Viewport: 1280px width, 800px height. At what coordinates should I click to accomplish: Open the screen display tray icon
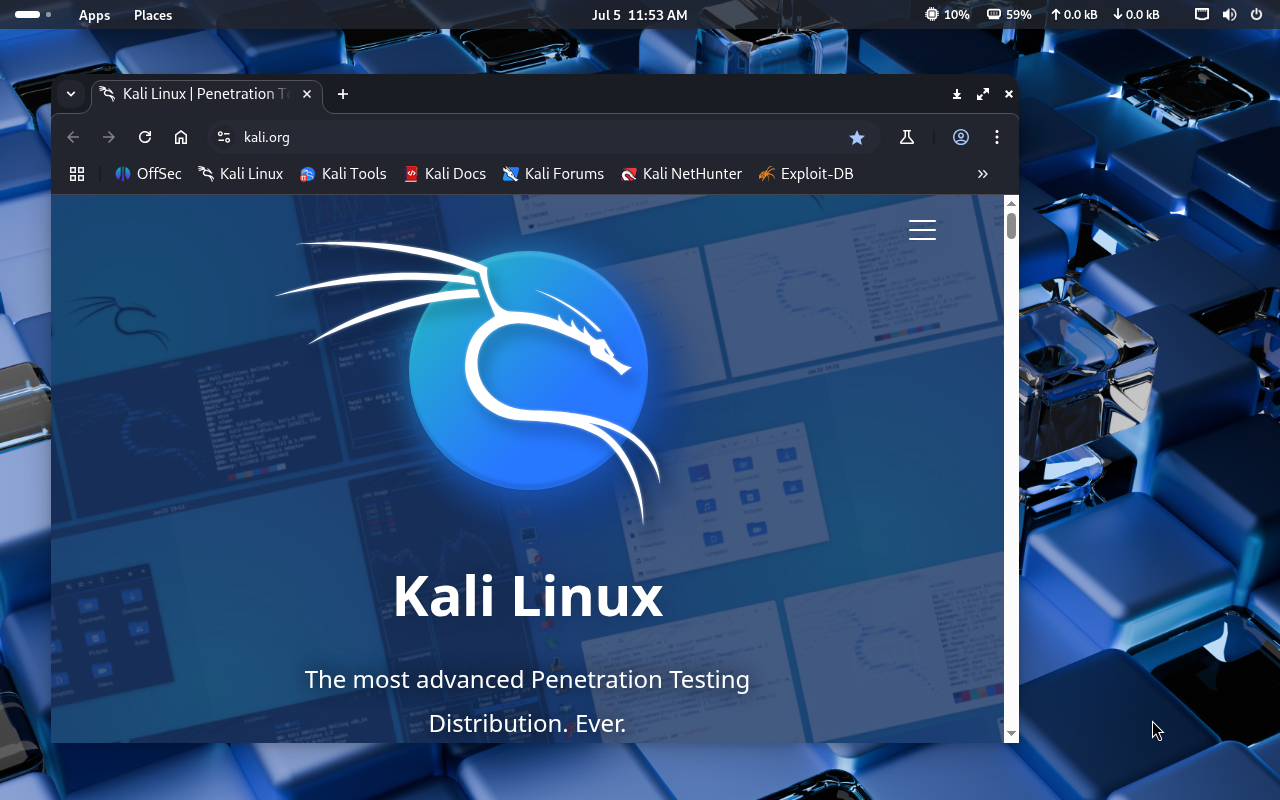(x=1202, y=15)
